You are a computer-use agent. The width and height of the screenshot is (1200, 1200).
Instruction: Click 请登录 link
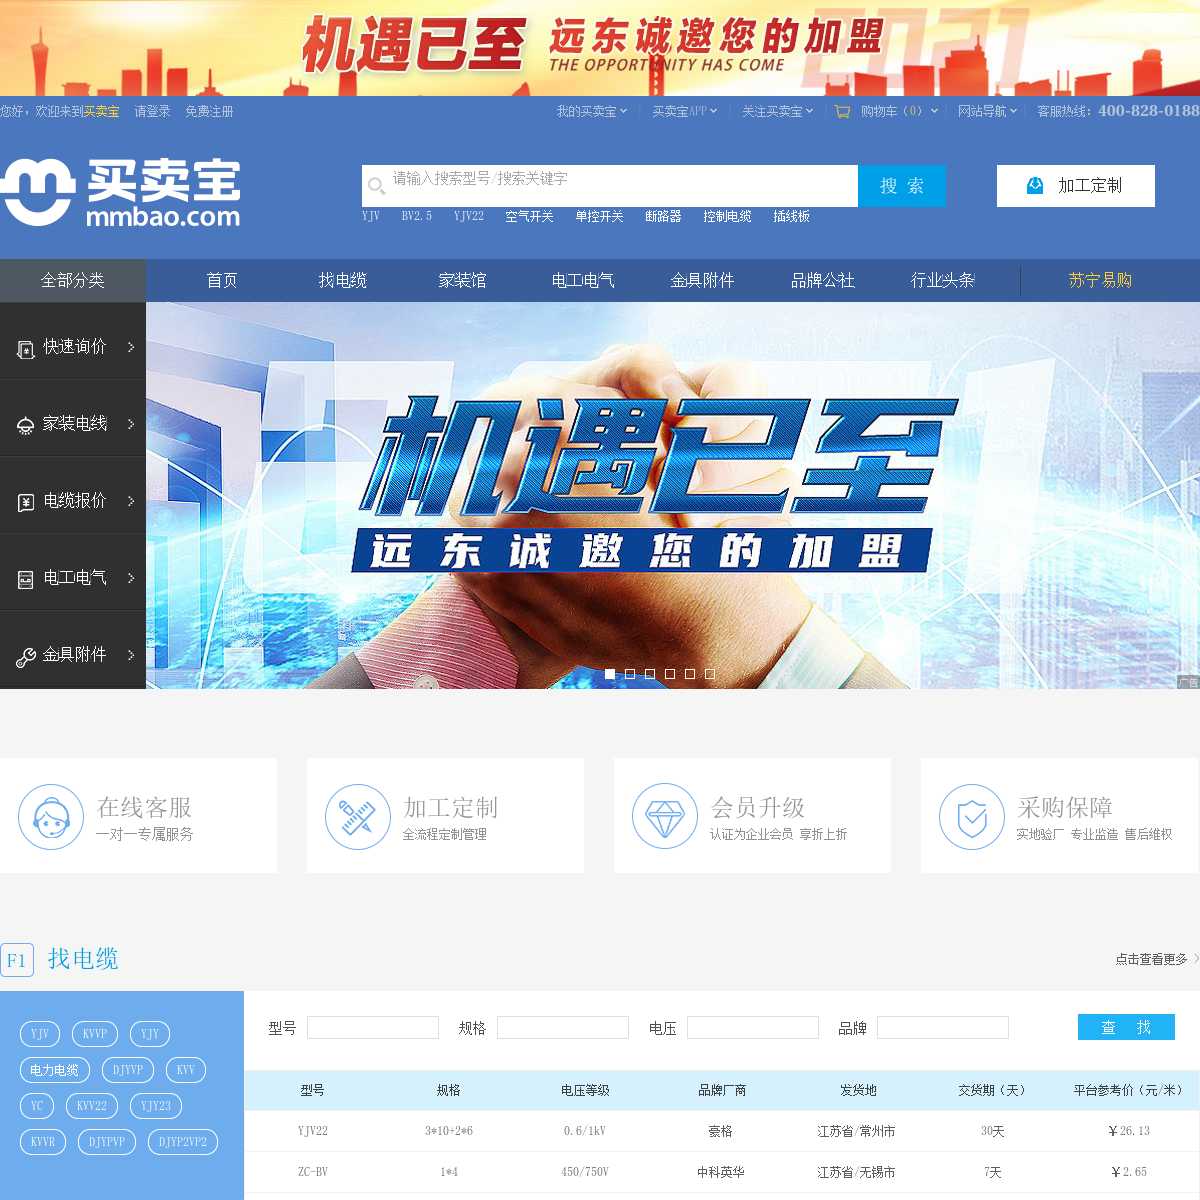pos(152,111)
